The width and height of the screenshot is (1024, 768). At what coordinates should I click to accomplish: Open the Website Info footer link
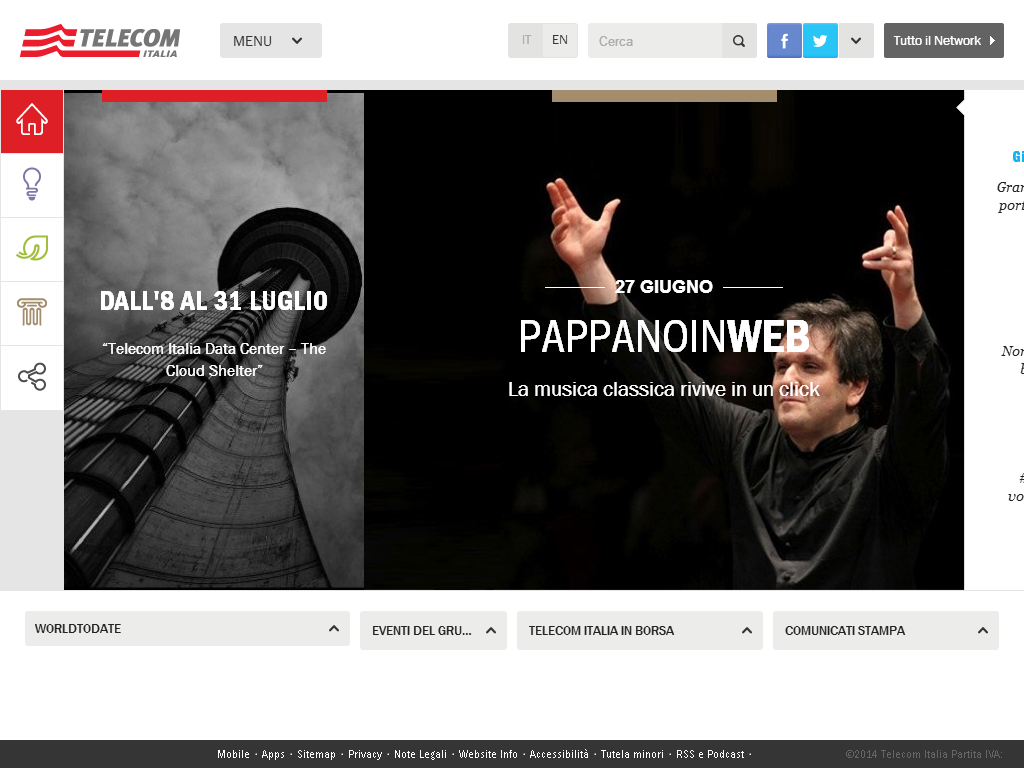tap(488, 754)
